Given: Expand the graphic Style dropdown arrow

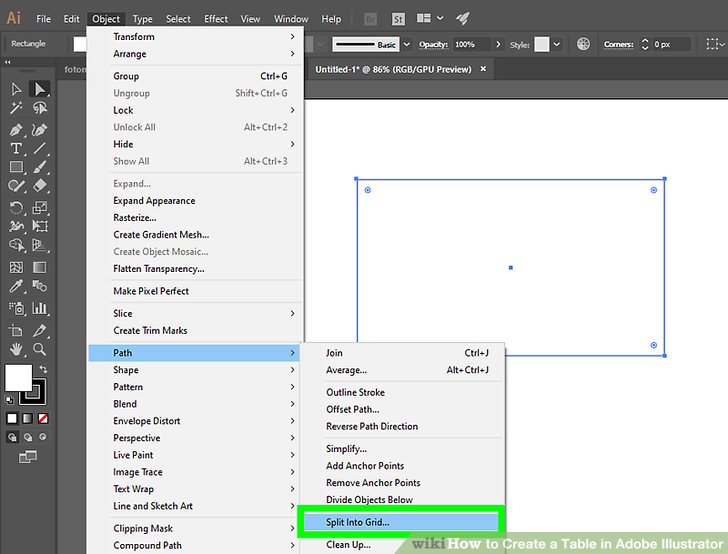Looking at the screenshot, I should [557, 45].
